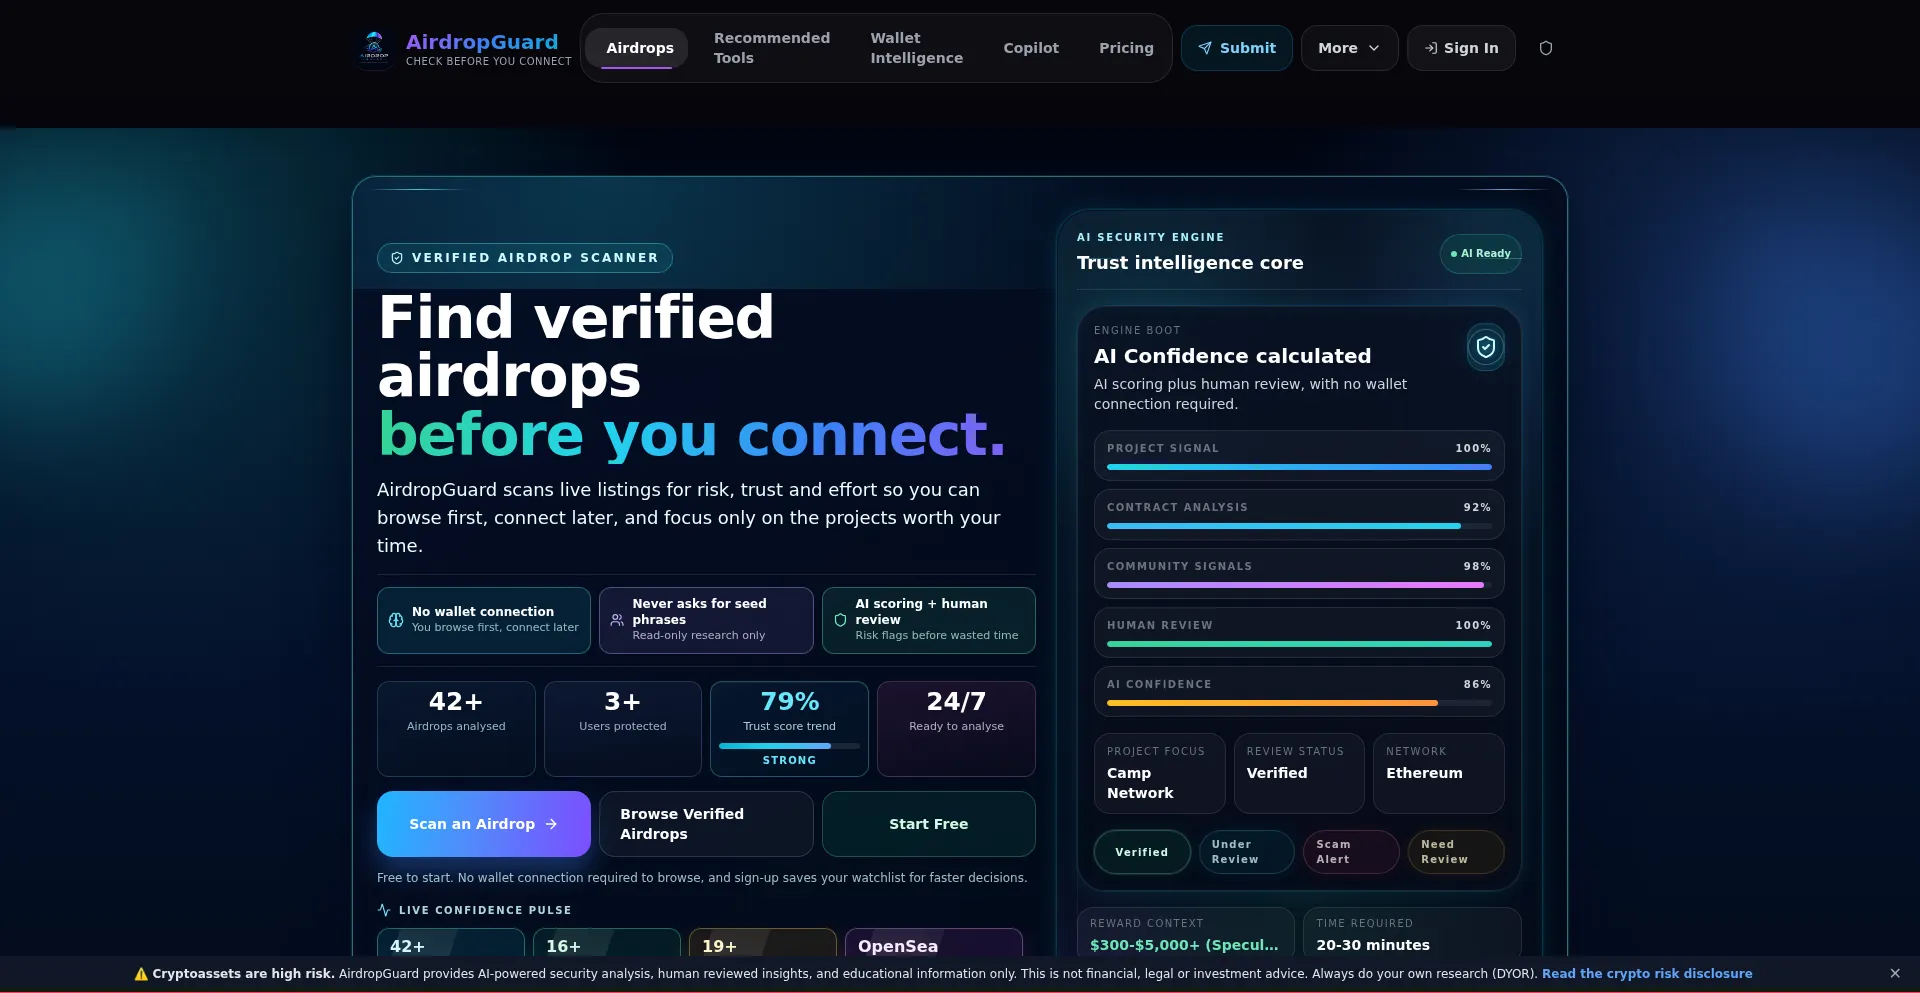This screenshot has width=1920, height=993.
Task: Click the STRONG trend label
Action: pyautogui.click(x=789, y=761)
